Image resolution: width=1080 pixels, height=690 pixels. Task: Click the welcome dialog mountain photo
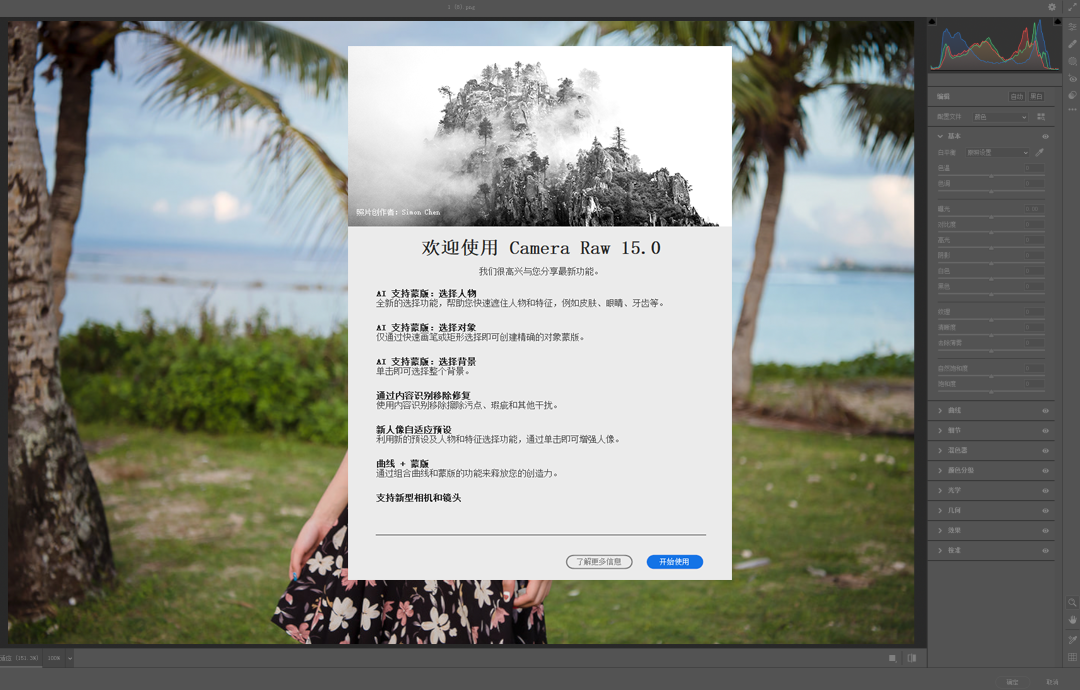(540, 136)
